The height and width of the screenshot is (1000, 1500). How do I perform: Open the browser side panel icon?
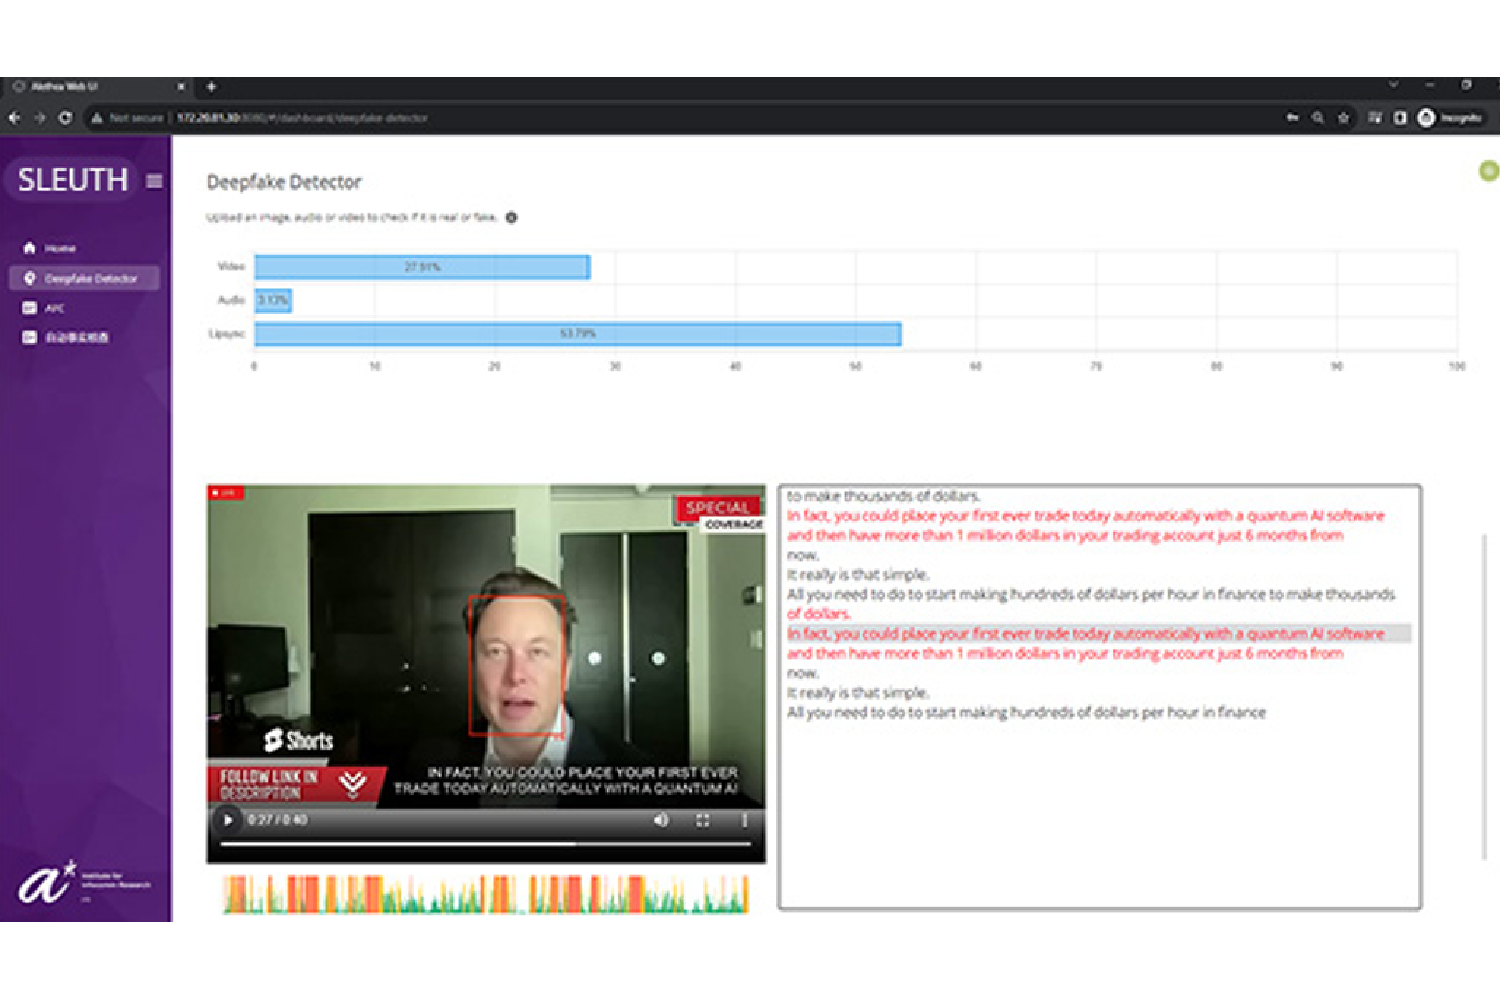click(1400, 118)
